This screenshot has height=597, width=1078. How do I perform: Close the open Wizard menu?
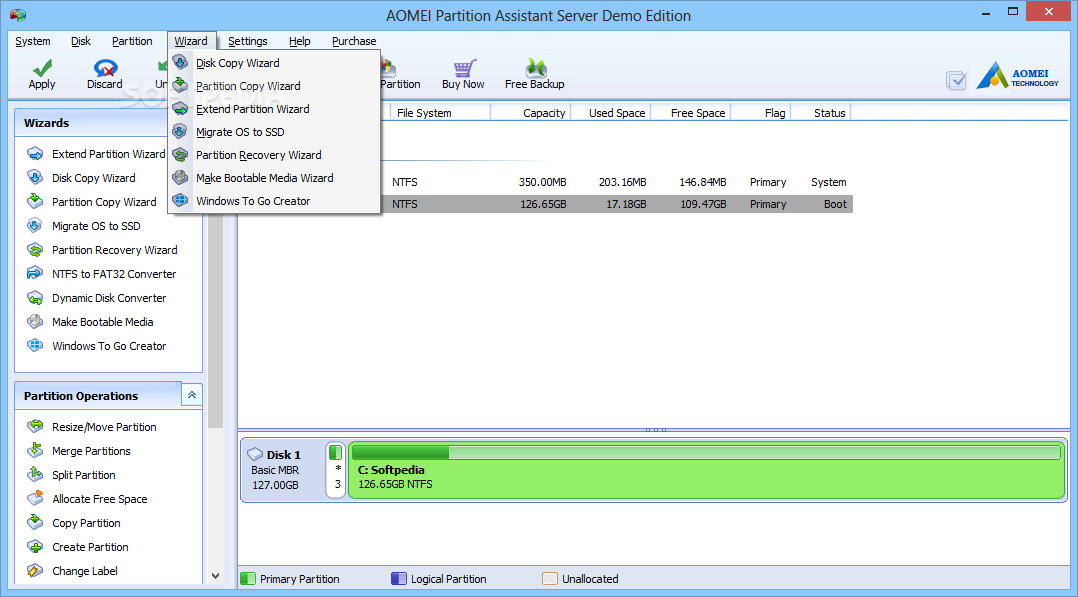point(191,41)
